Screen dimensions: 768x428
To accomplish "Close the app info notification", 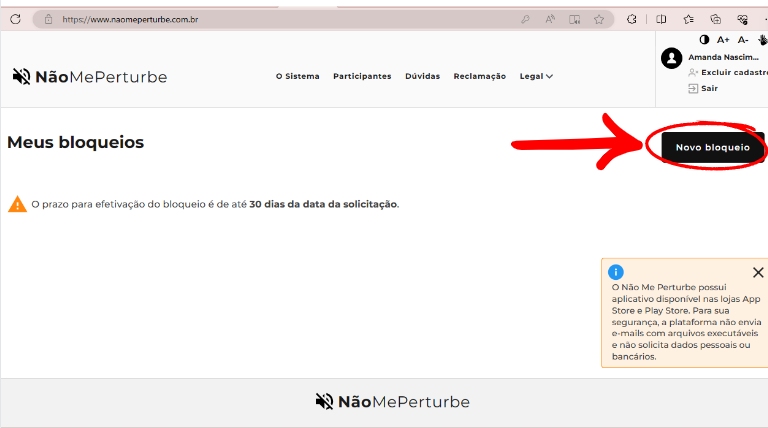I will point(758,272).
